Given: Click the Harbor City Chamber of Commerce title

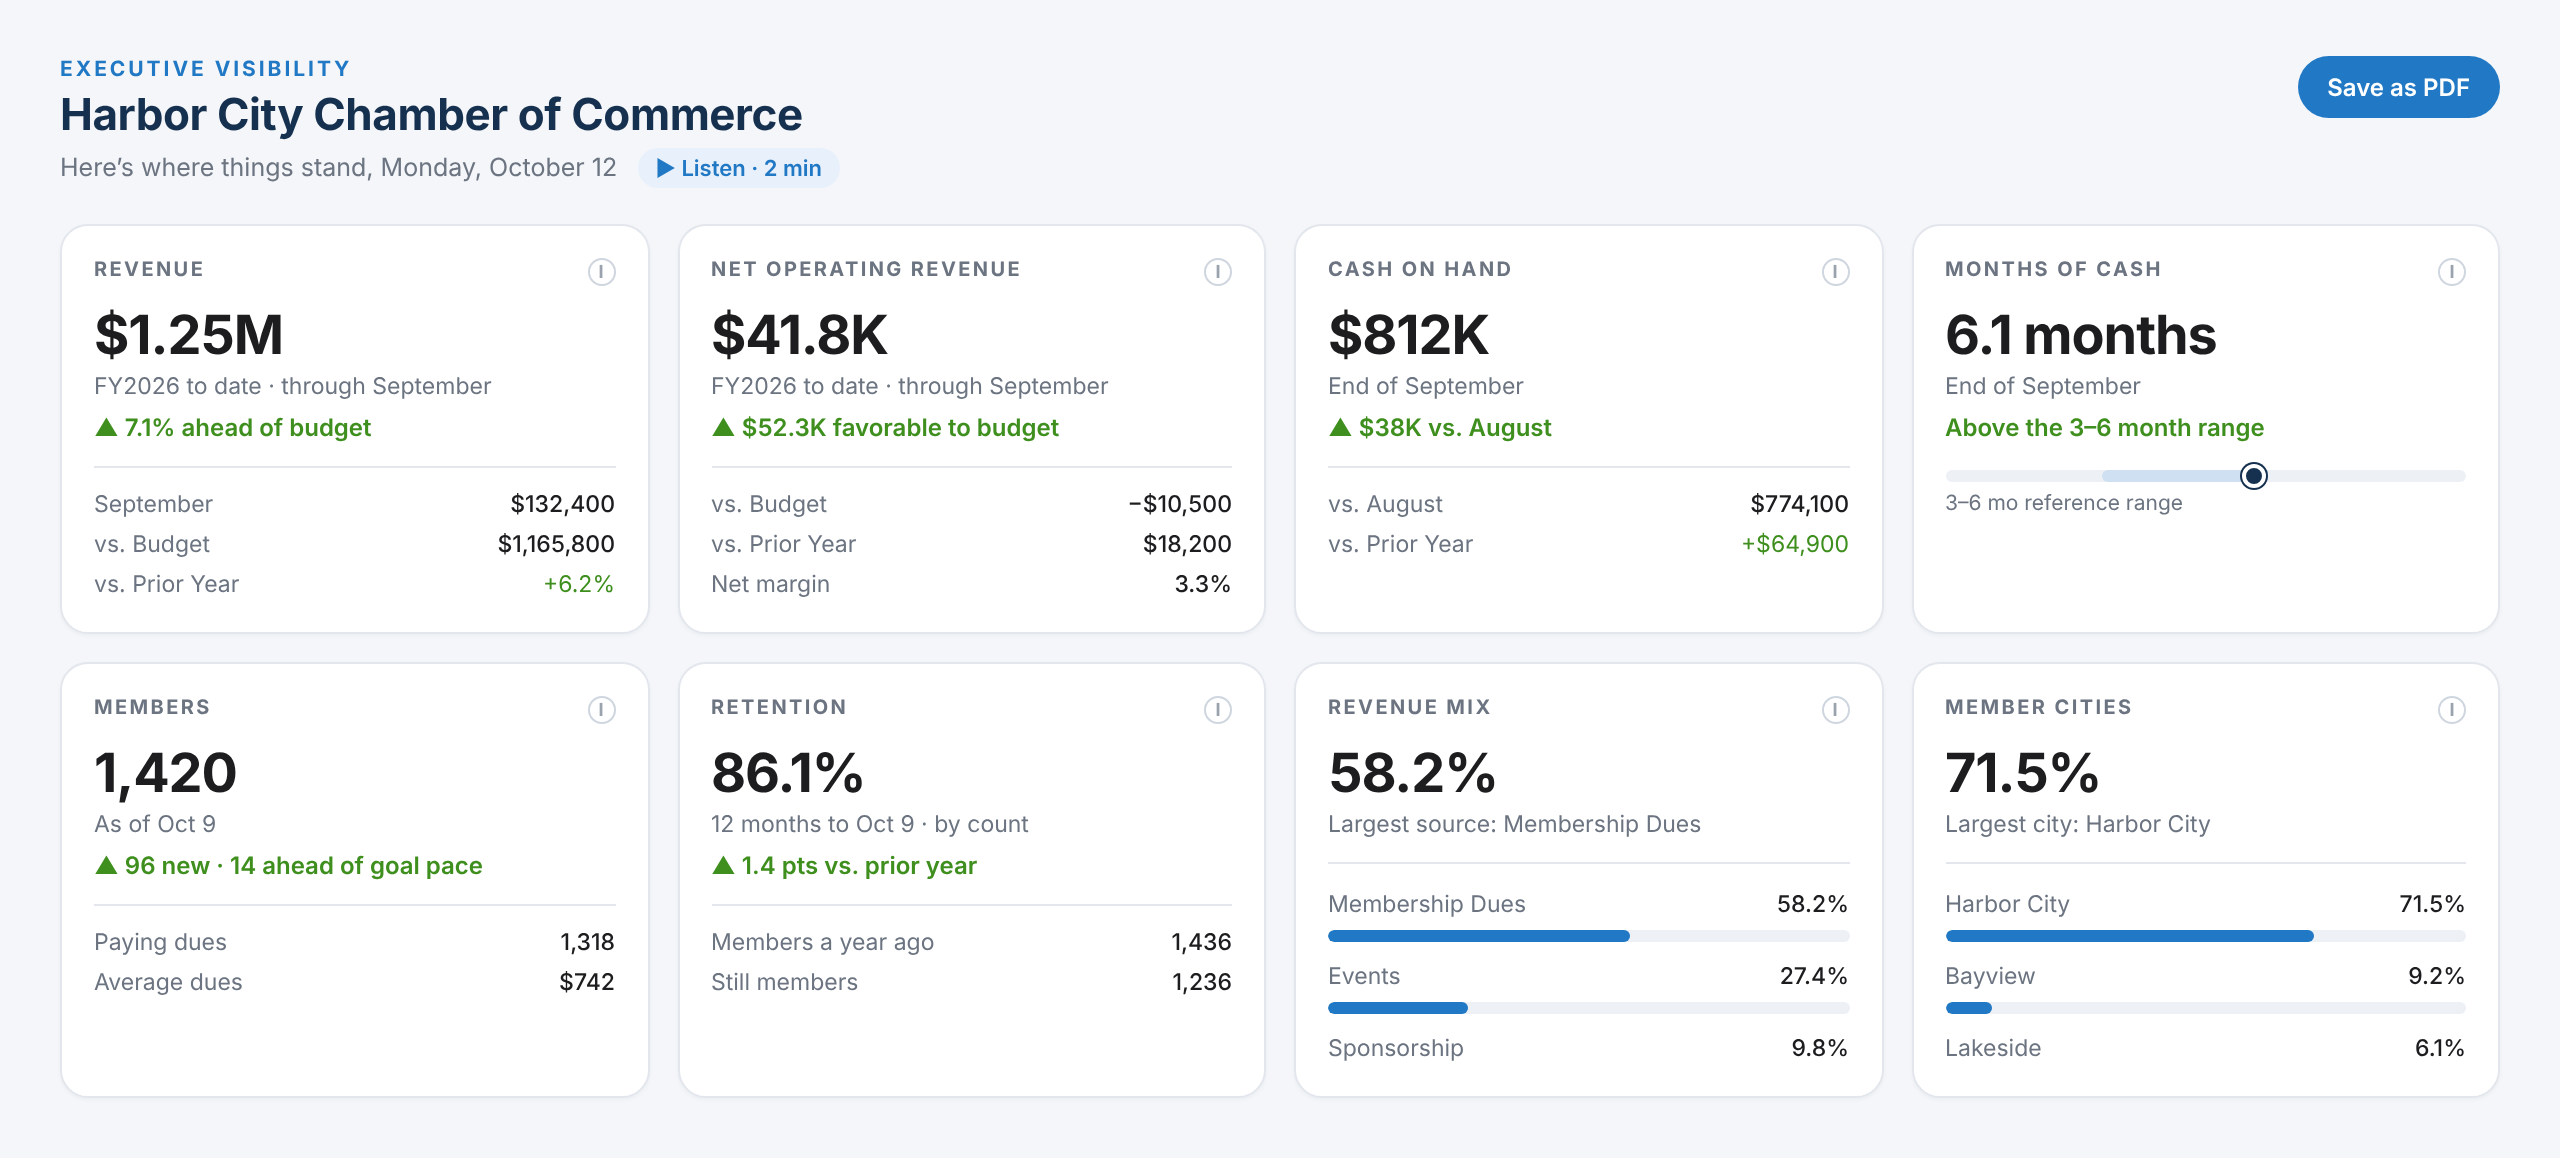Looking at the screenshot, I should pos(431,115).
